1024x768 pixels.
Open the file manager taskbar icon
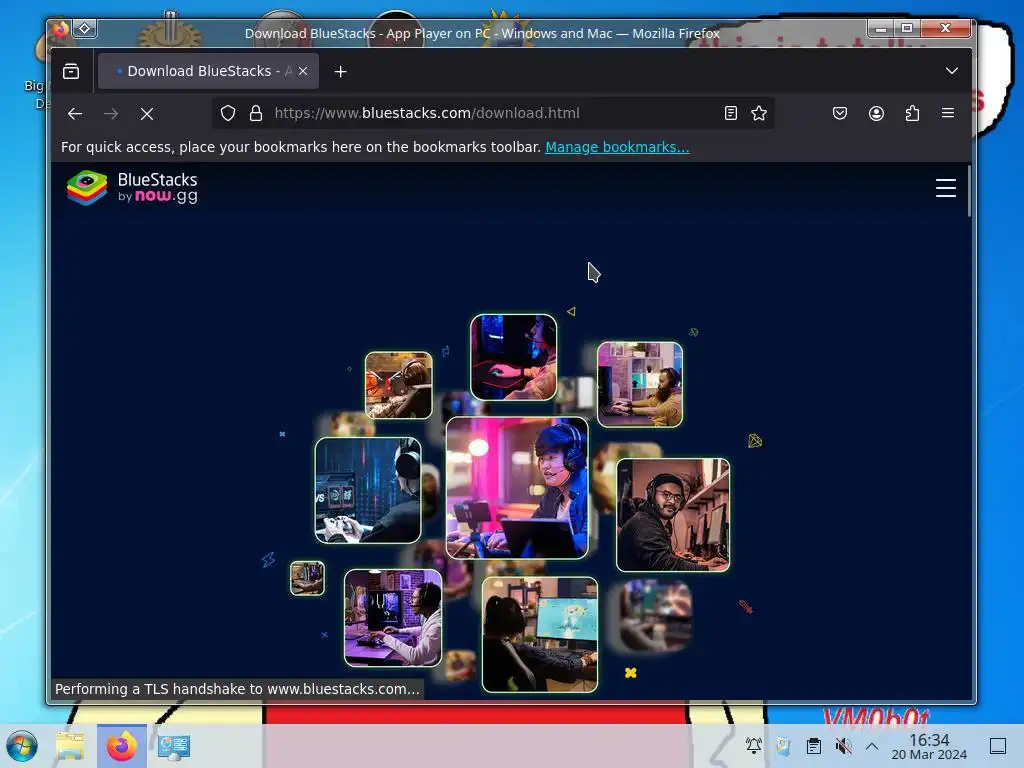coord(71,746)
